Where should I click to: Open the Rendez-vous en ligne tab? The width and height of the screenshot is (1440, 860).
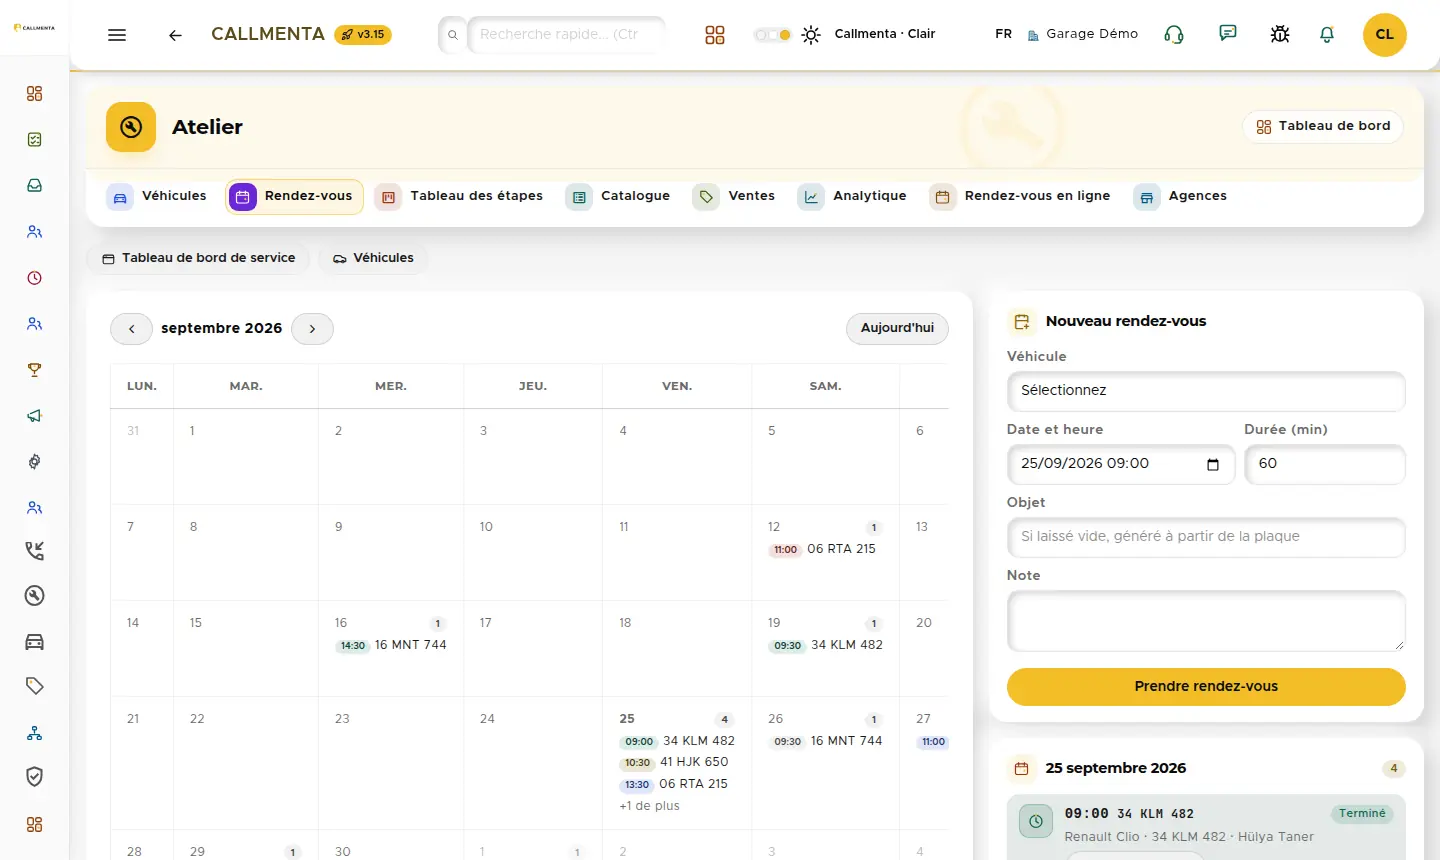(x=1020, y=196)
